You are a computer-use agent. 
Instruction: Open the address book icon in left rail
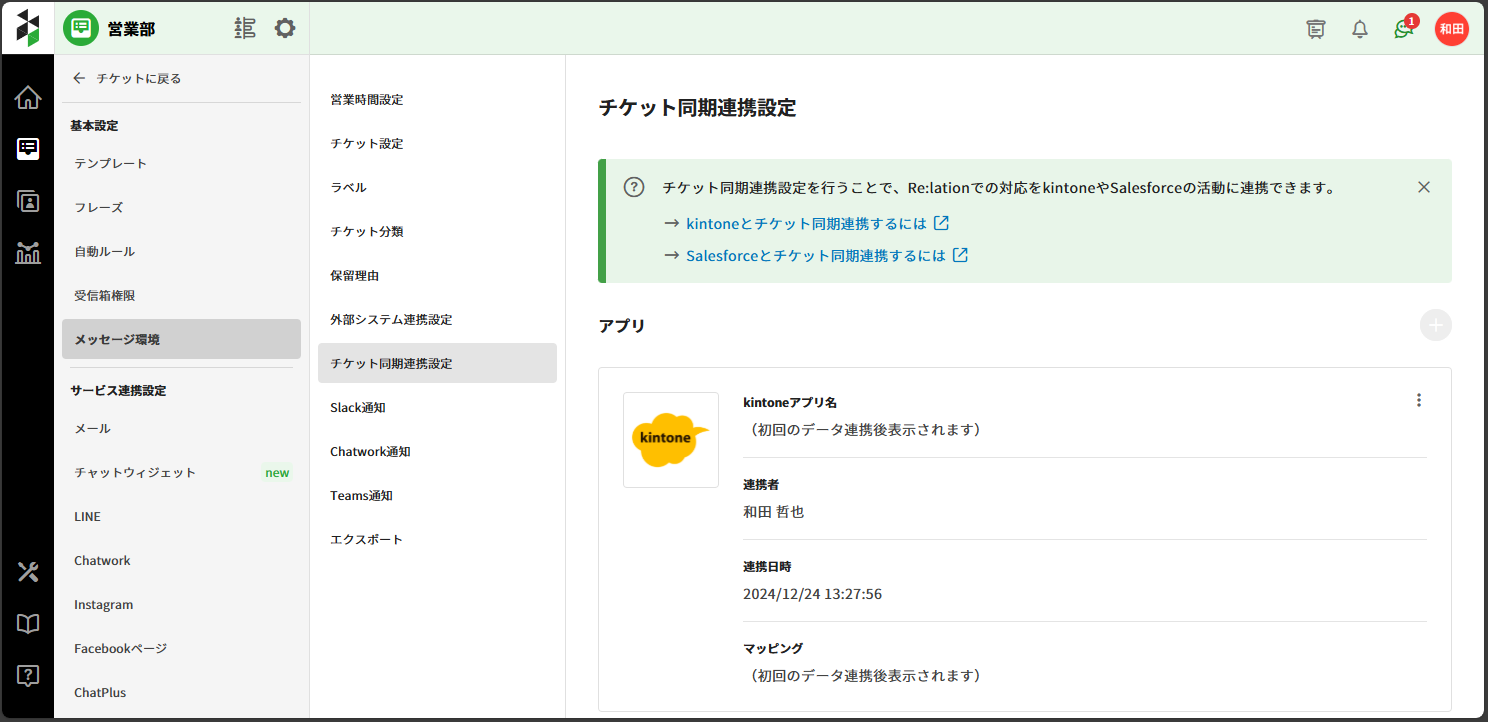point(28,201)
